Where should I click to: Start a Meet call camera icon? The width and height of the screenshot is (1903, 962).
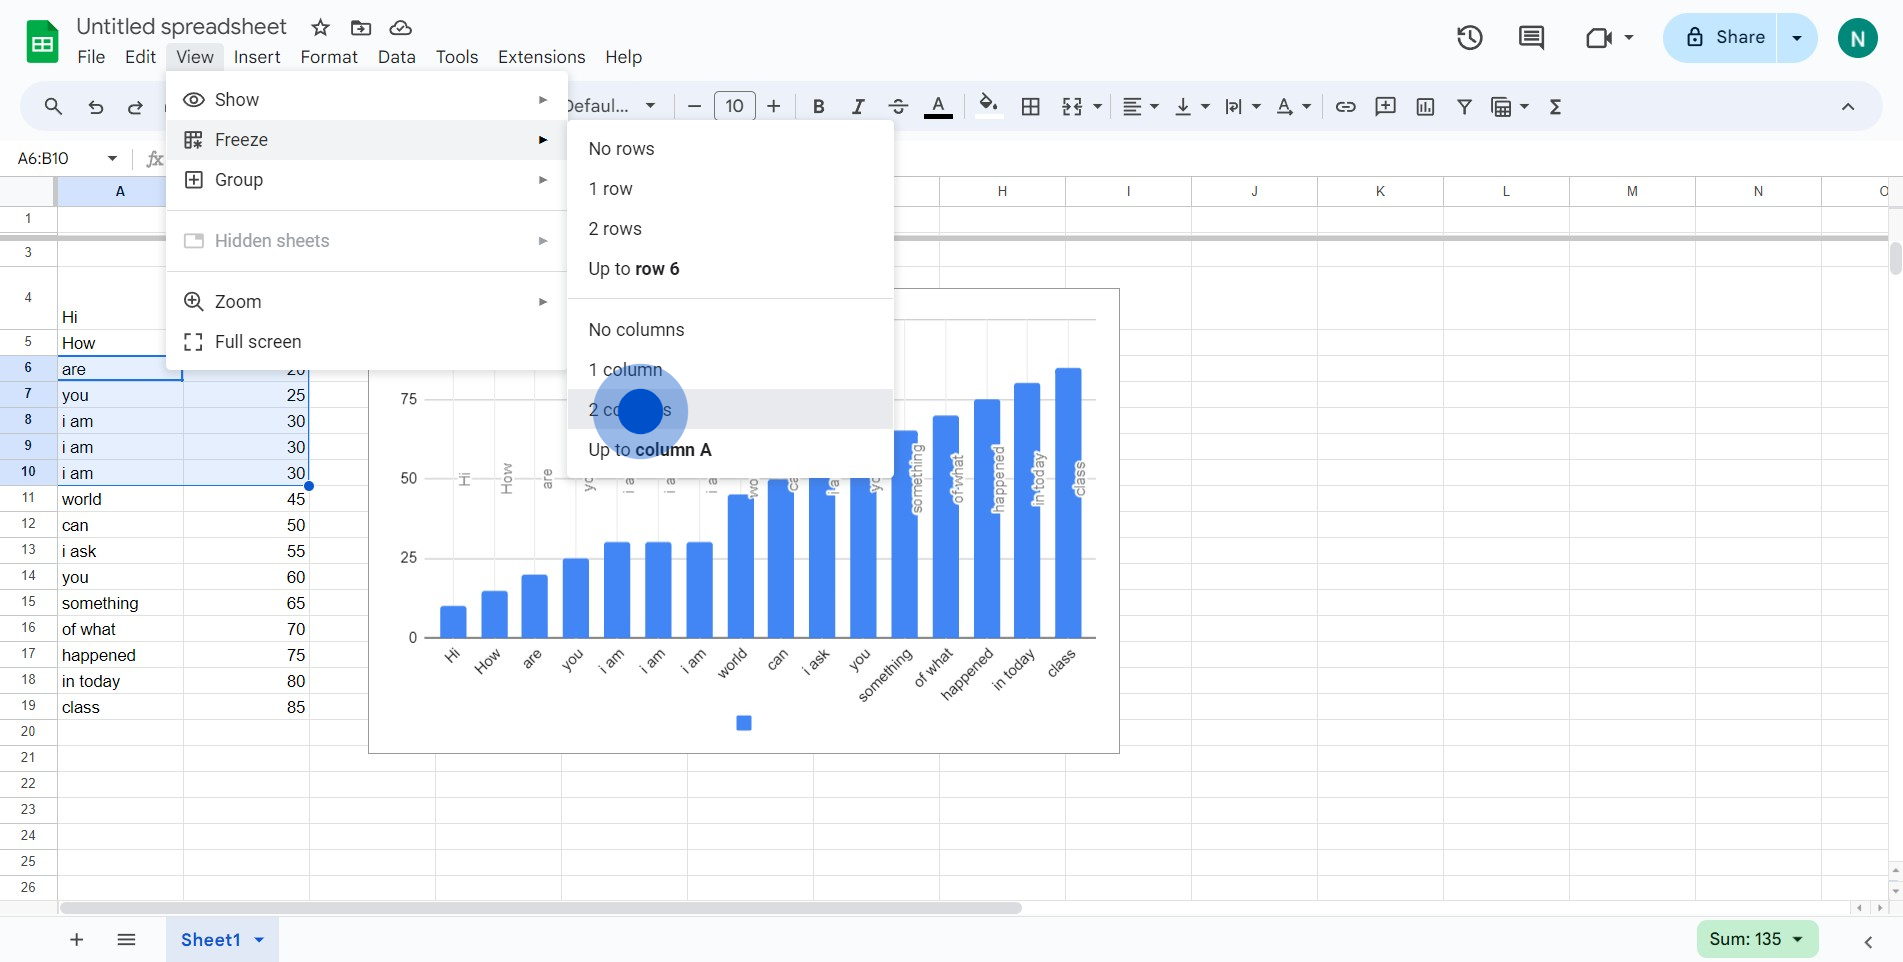pos(1599,38)
